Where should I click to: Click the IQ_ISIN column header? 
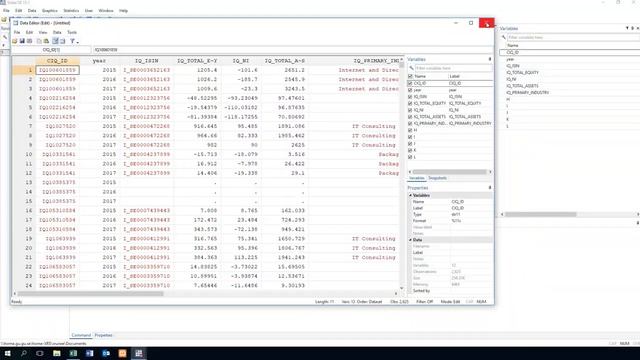(146, 61)
